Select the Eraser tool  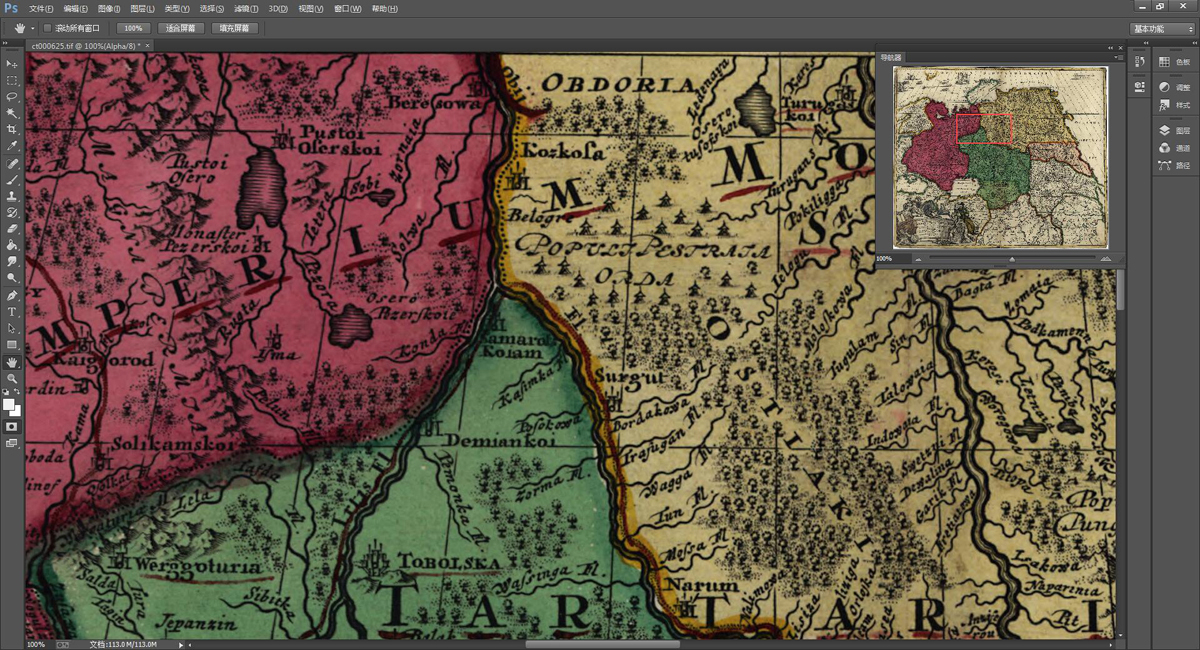pos(12,229)
